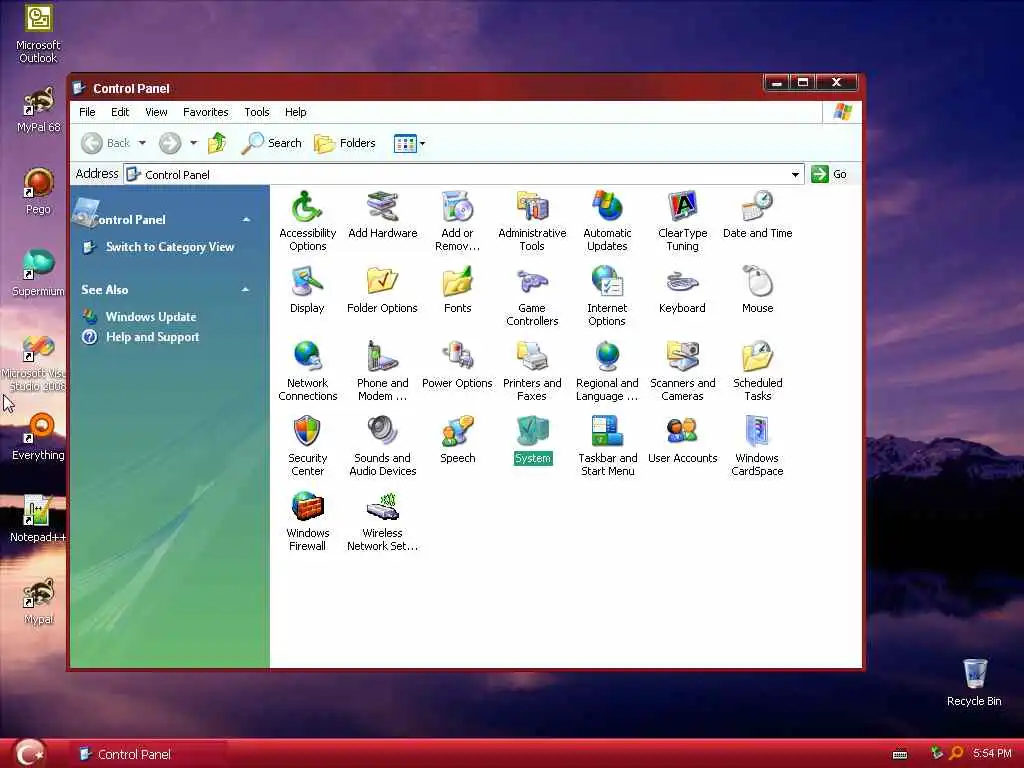Click the taskbar clock 5:54 PM

992,753
